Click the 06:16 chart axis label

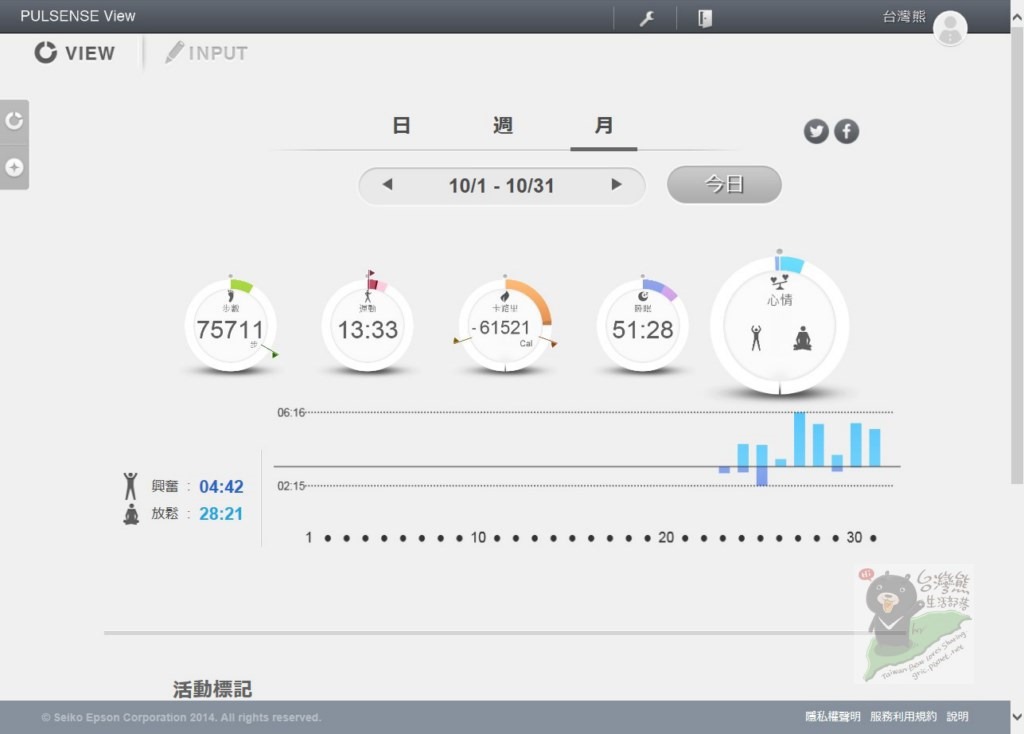coord(291,413)
